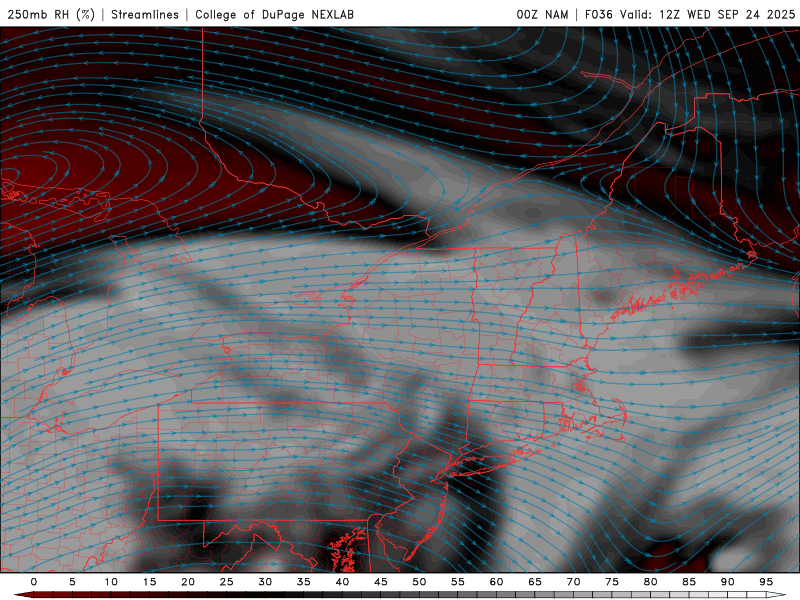
Task: Click the color bar label "70"
Action: click(x=573, y=582)
